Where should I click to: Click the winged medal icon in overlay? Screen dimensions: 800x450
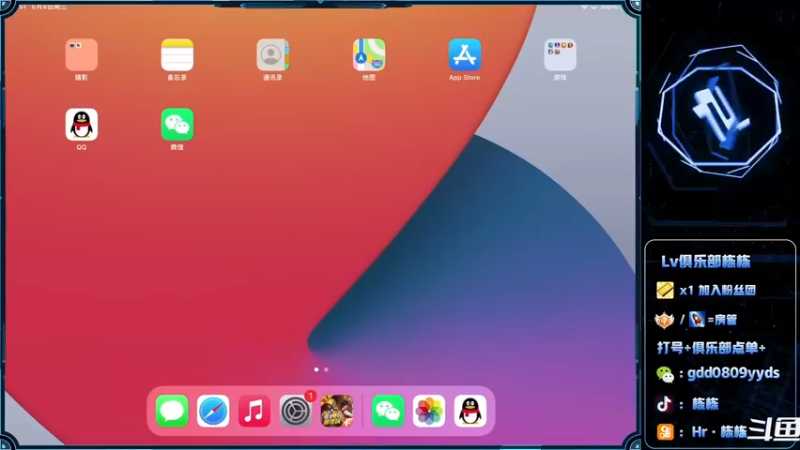point(664,320)
